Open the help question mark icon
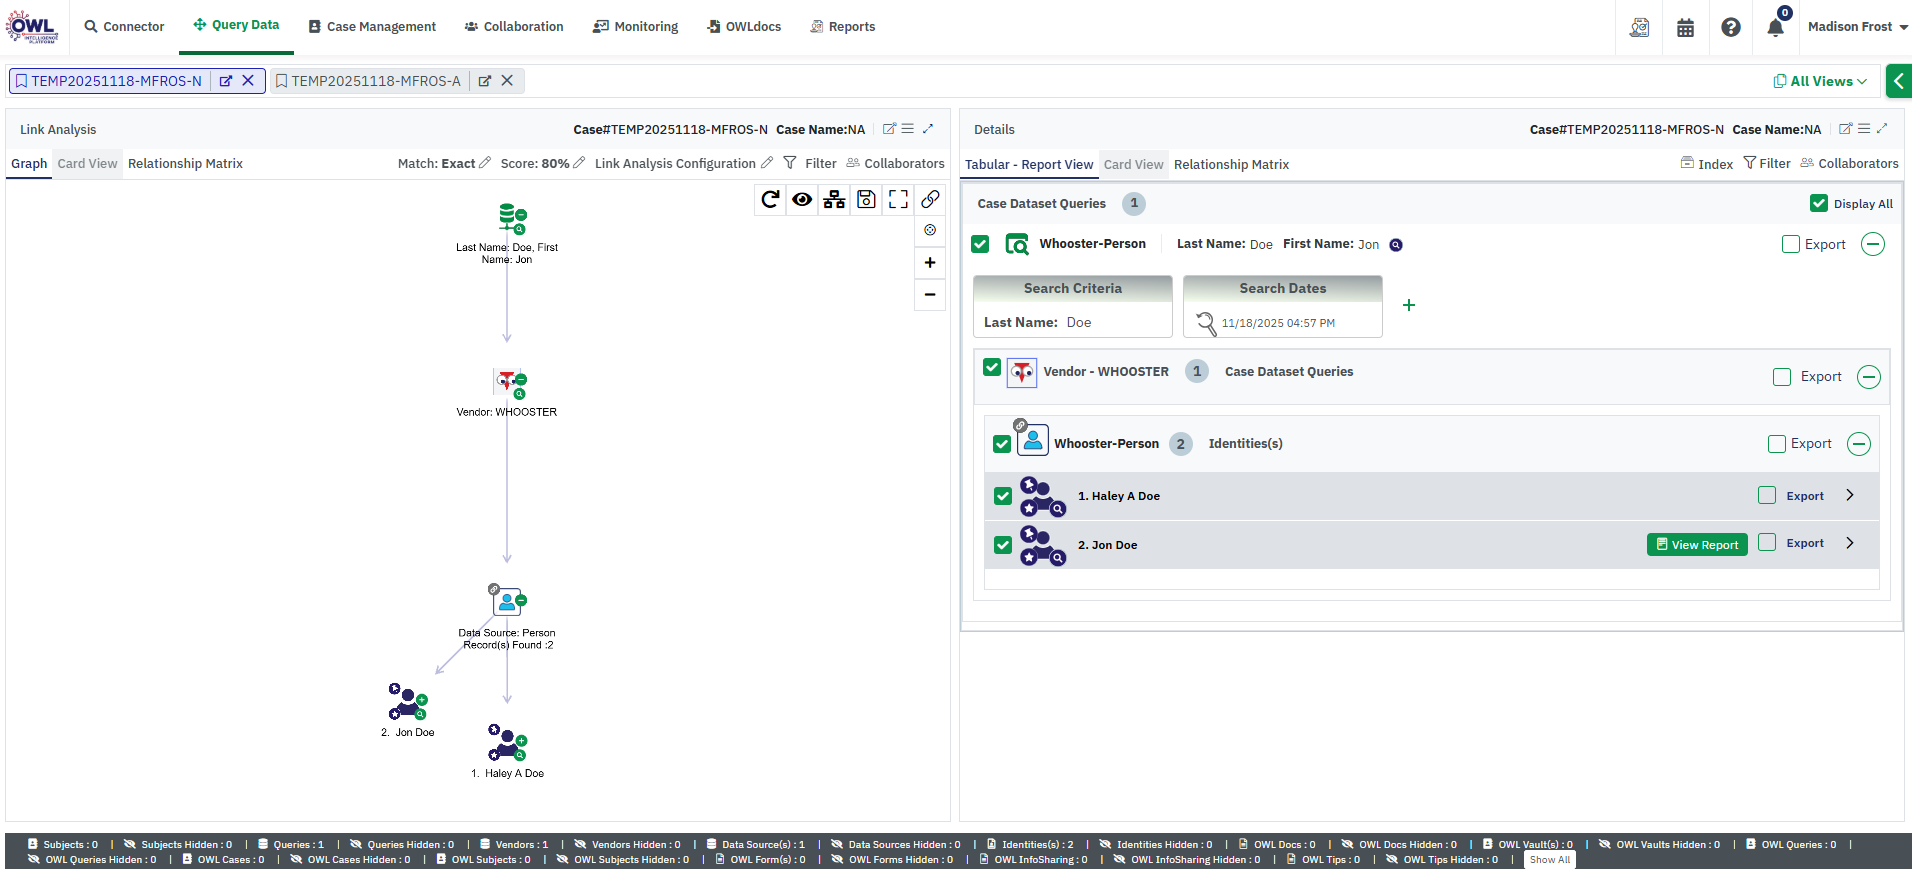 (x=1730, y=27)
